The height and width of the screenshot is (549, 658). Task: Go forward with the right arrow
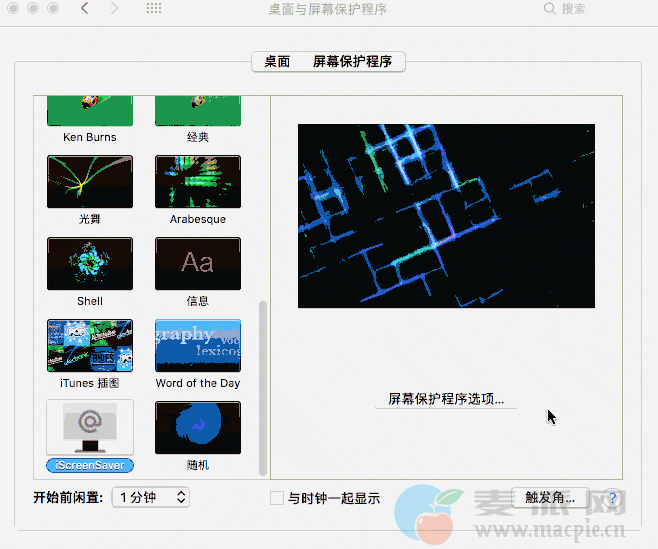click(114, 8)
